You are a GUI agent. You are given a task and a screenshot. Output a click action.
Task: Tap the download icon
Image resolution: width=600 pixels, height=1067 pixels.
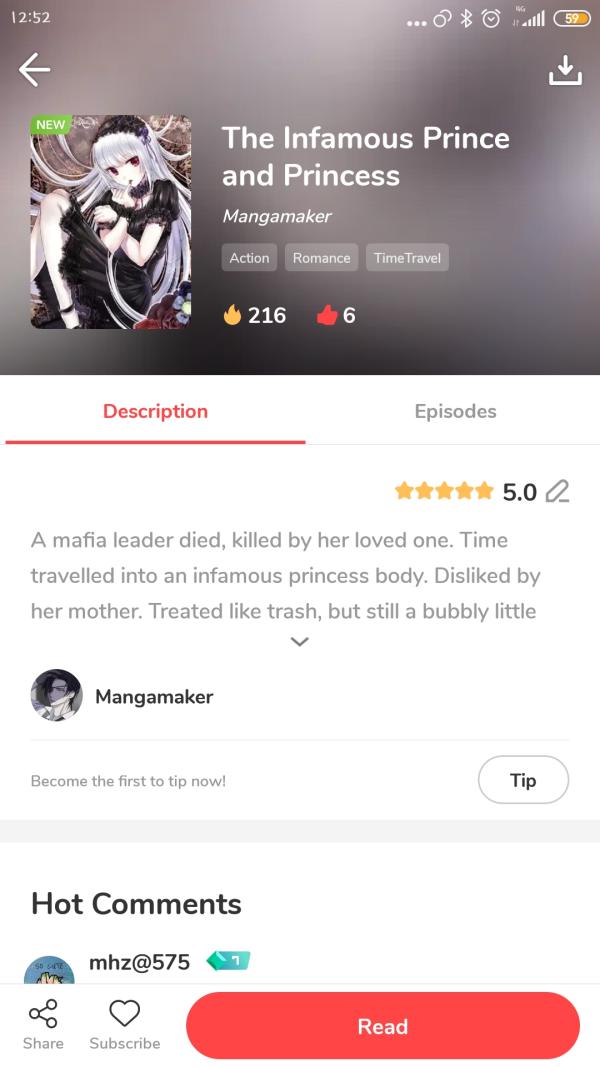pyautogui.click(x=565, y=71)
